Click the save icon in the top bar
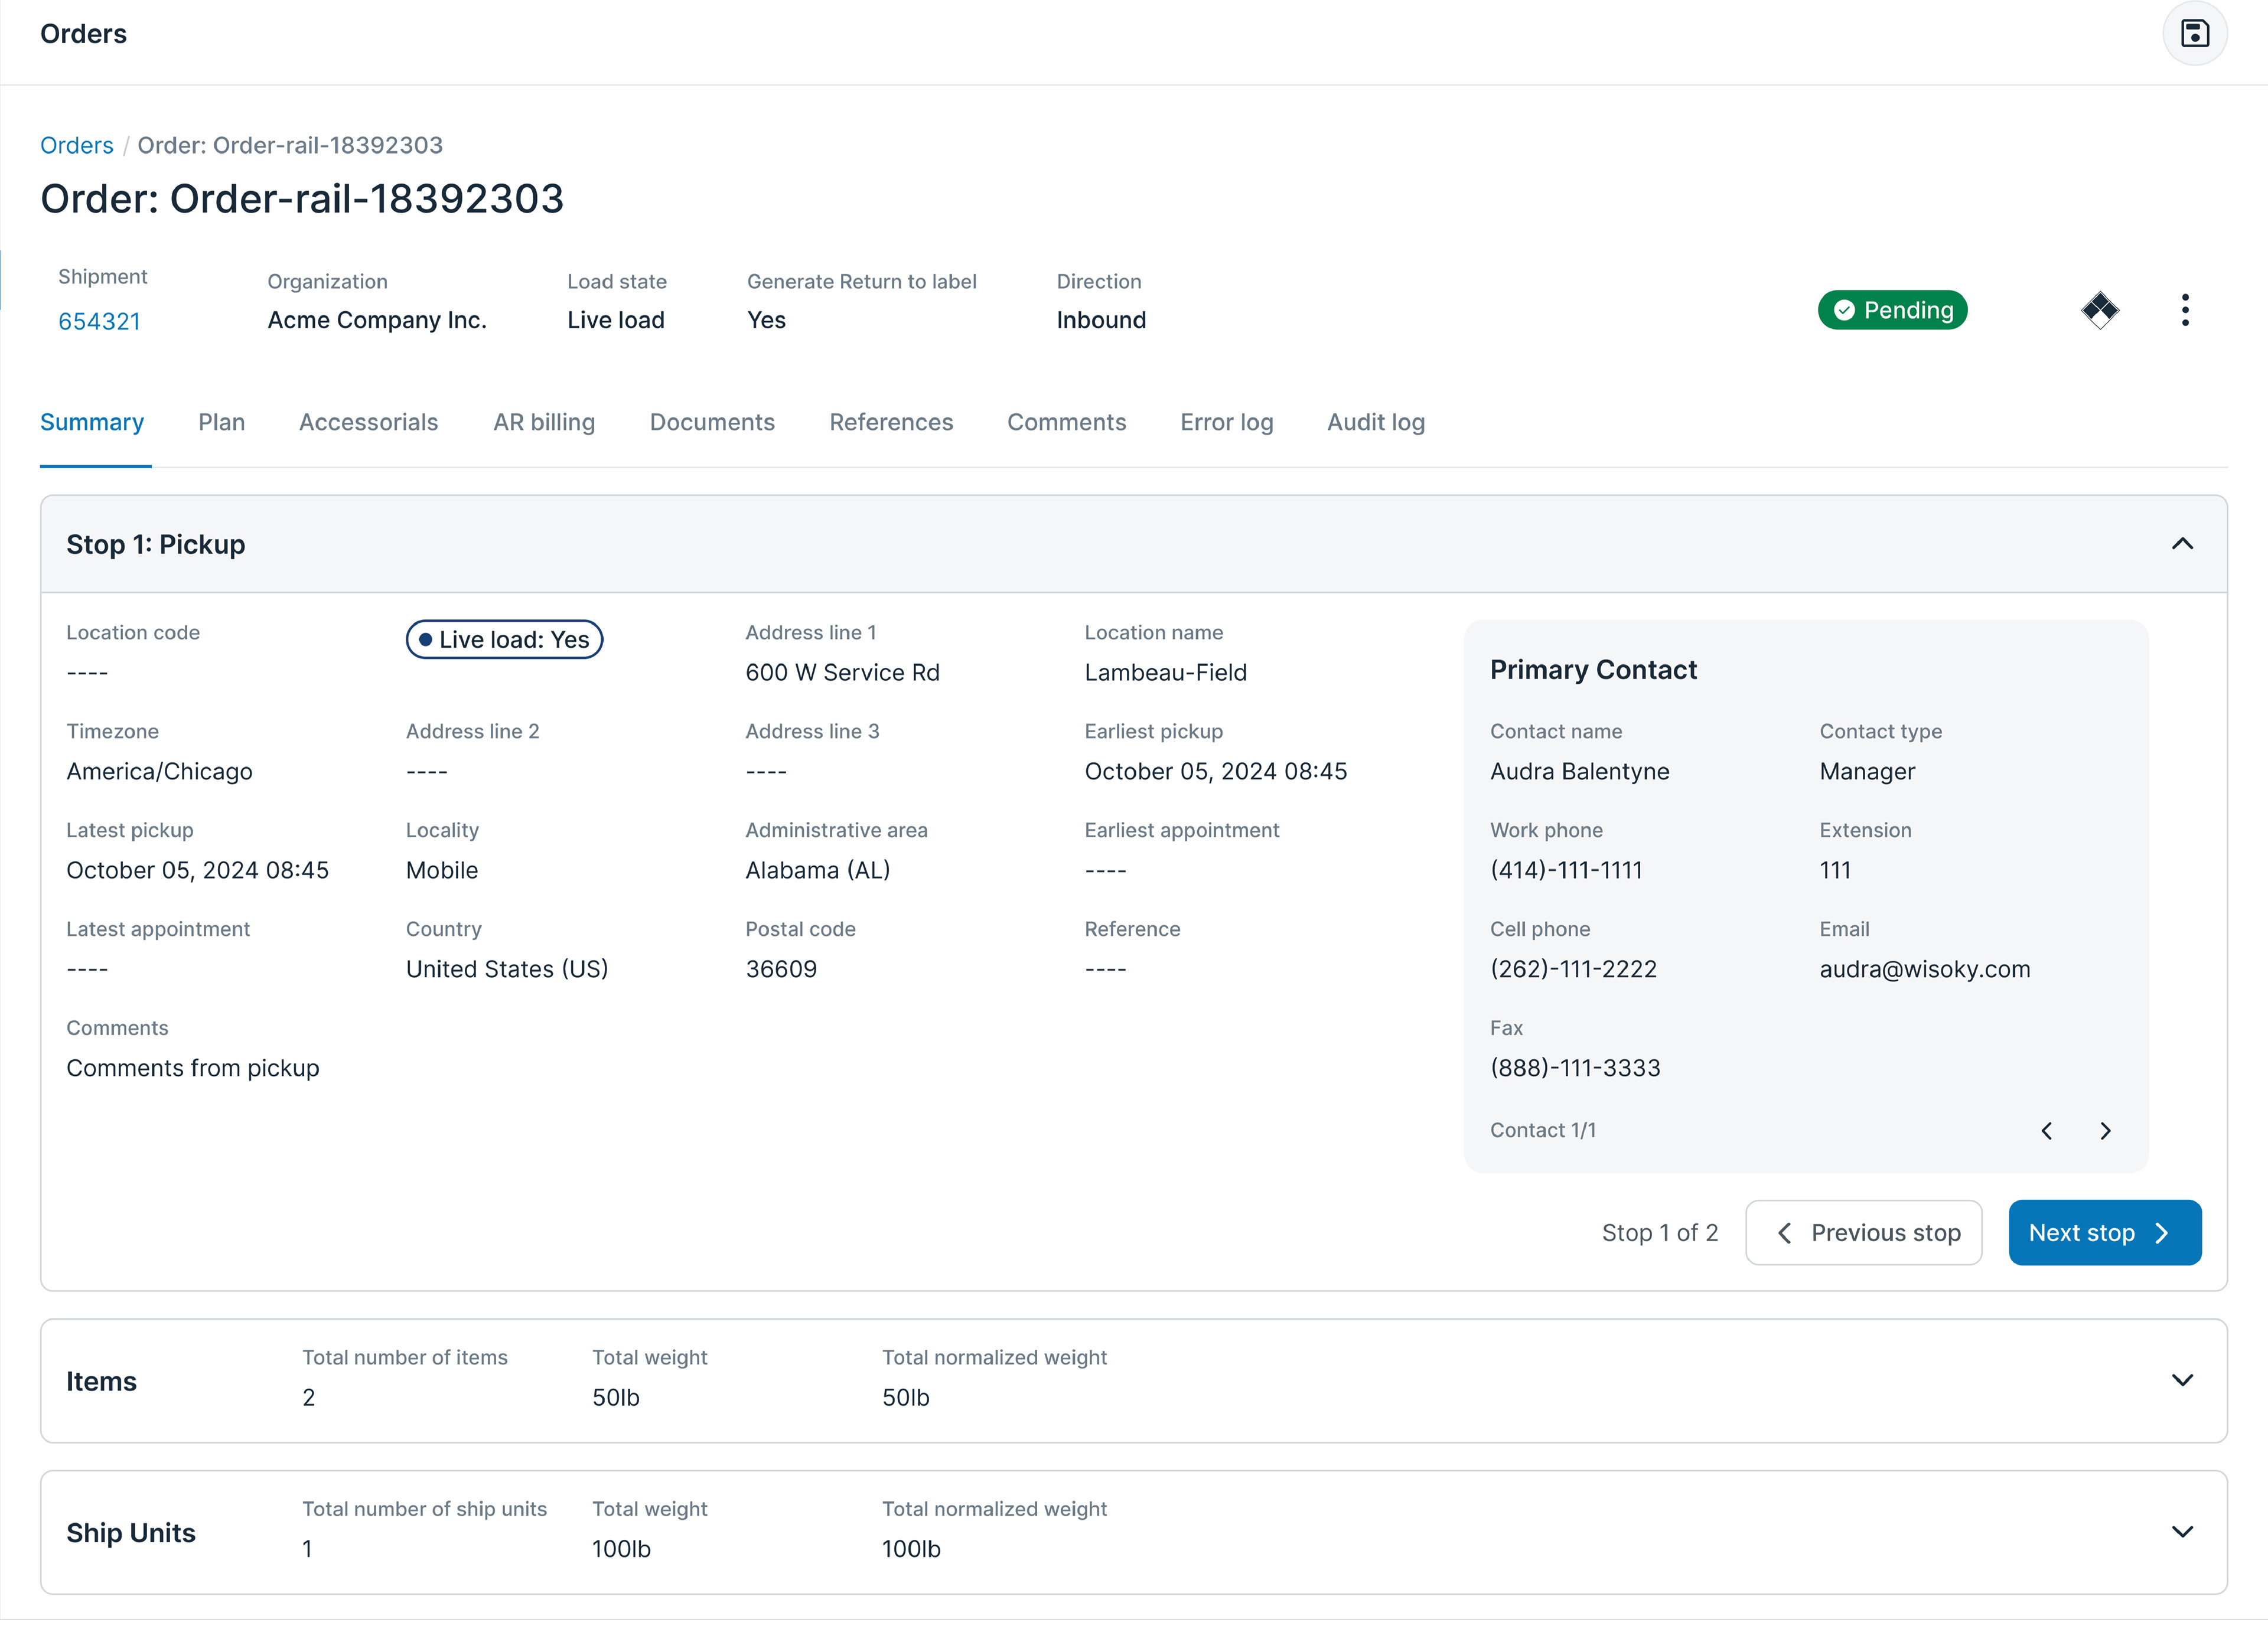Viewport: 2268px width, 1632px height. tap(2194, 34)
